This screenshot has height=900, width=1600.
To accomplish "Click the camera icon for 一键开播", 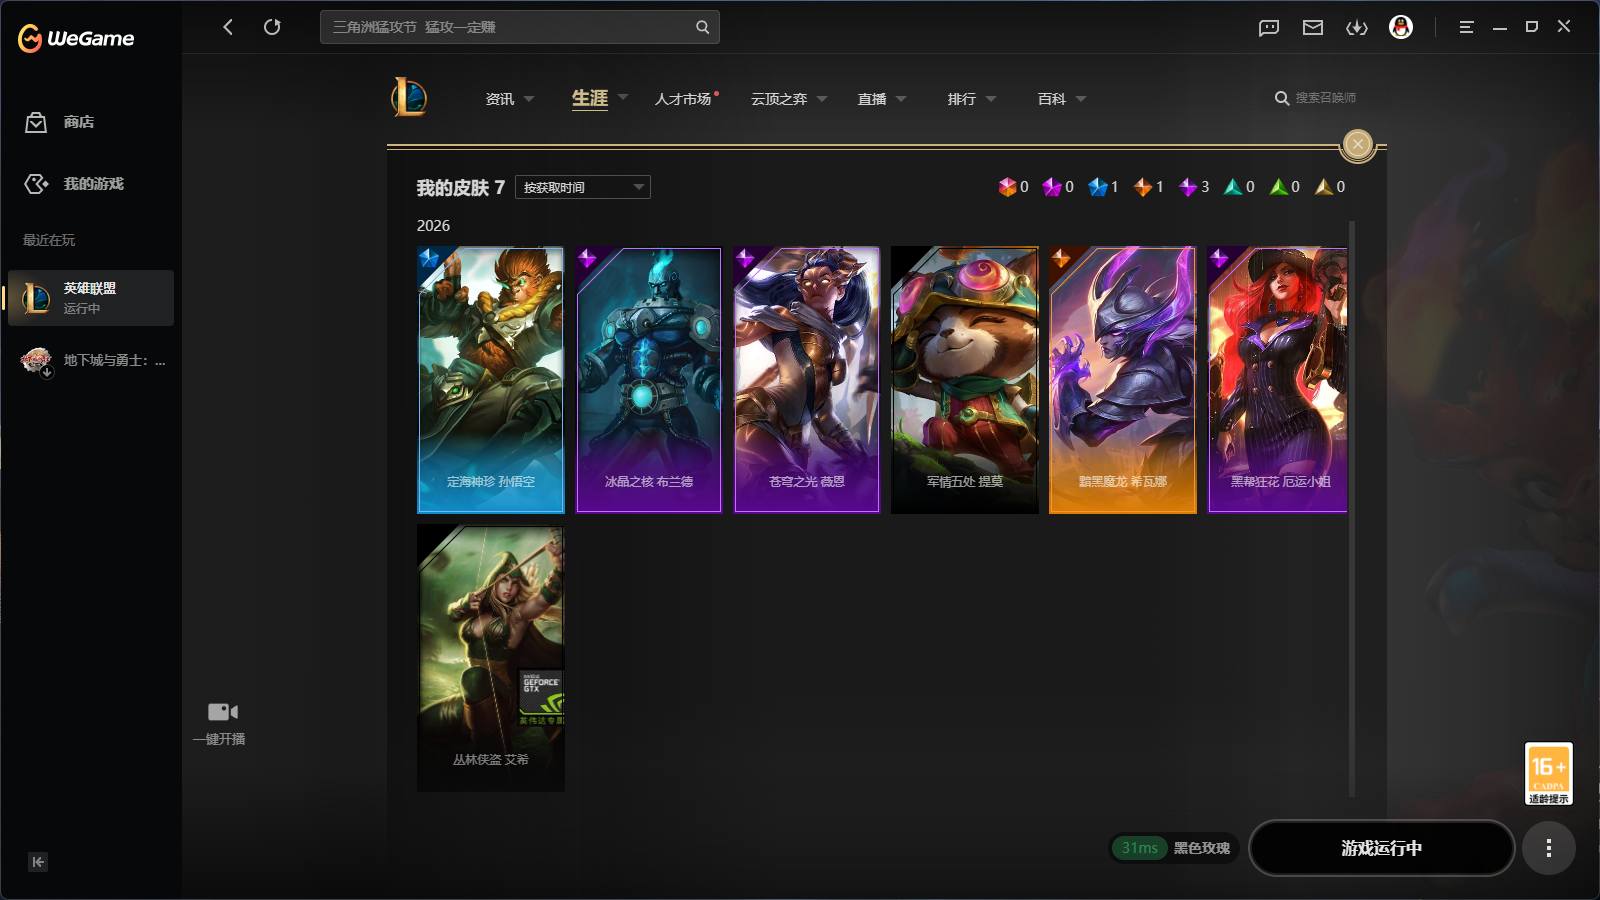I will [222, 712].
